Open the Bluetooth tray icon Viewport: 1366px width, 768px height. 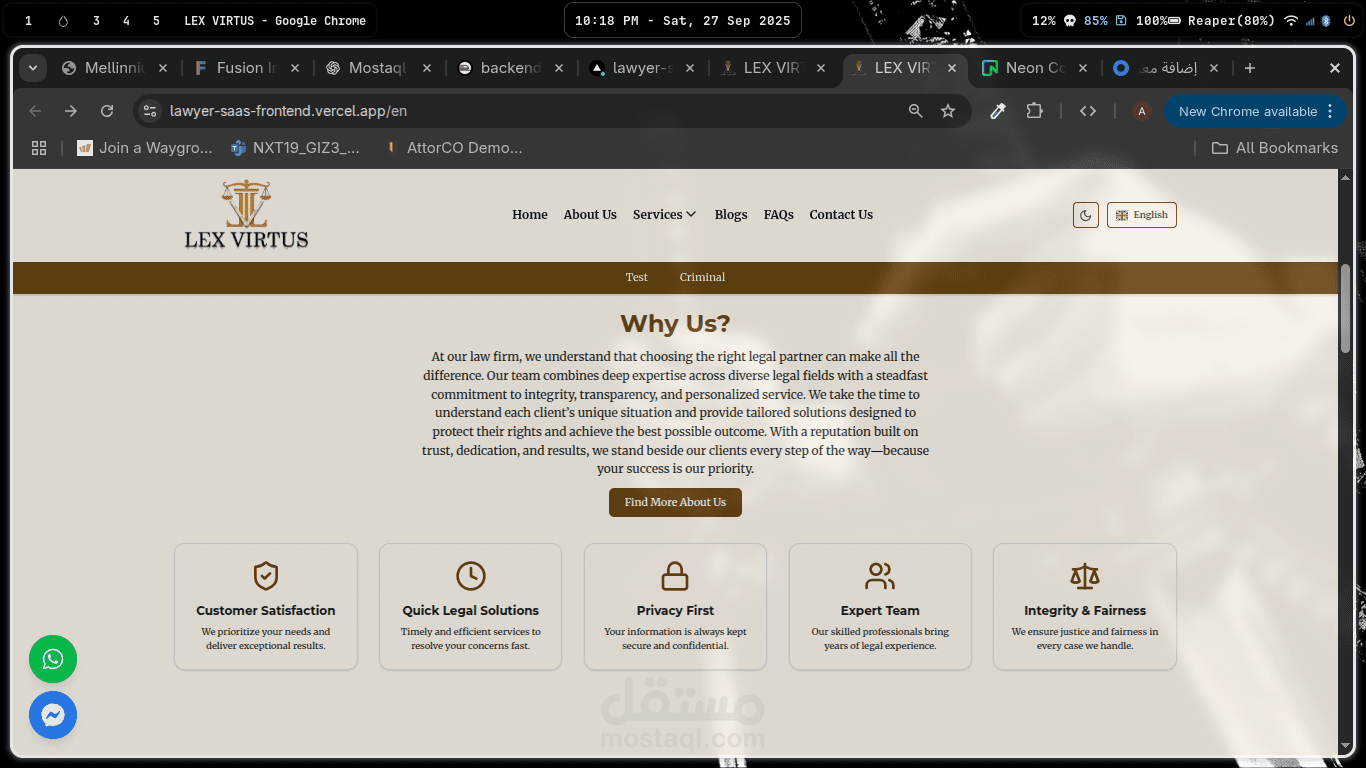tap(1326, 20)
